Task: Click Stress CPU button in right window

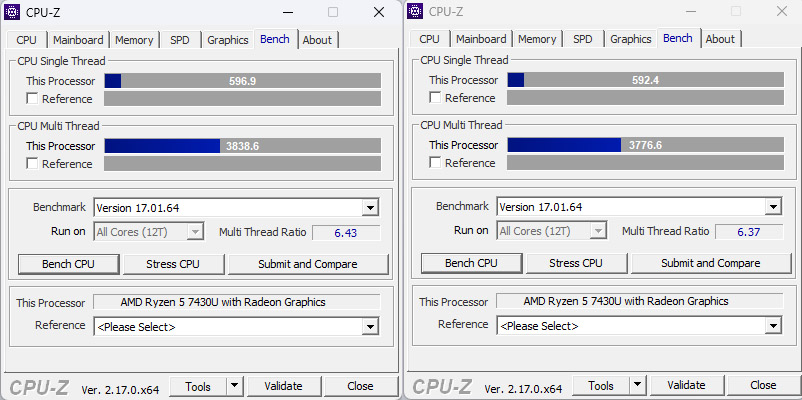Action: 576,263
